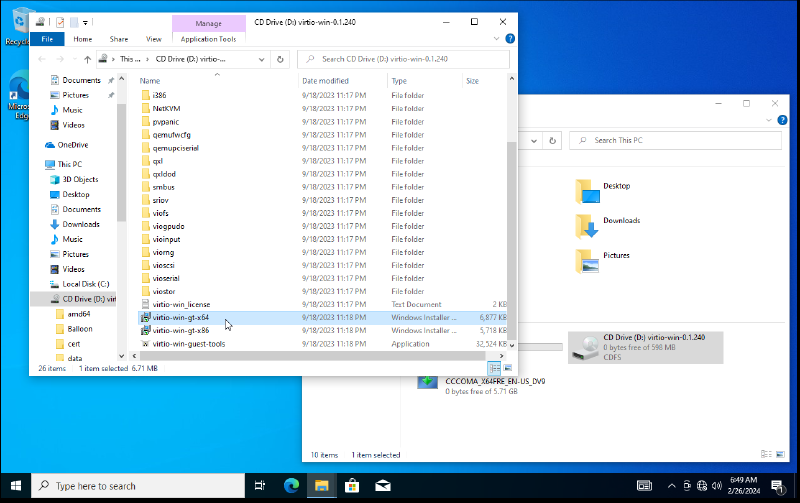Select the pvpanic folder
The width and height of the screenshot is (800, 503).
point(166,122)
